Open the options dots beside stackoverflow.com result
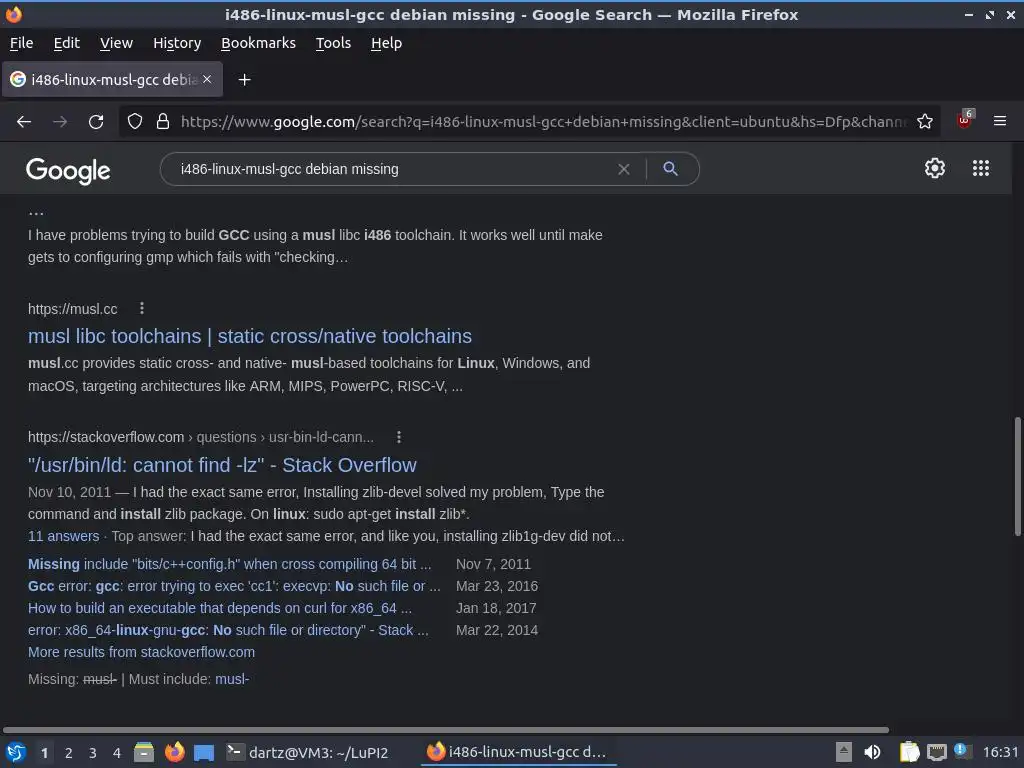This screenshot has width=1024, height=768. [x=399, y=437]
